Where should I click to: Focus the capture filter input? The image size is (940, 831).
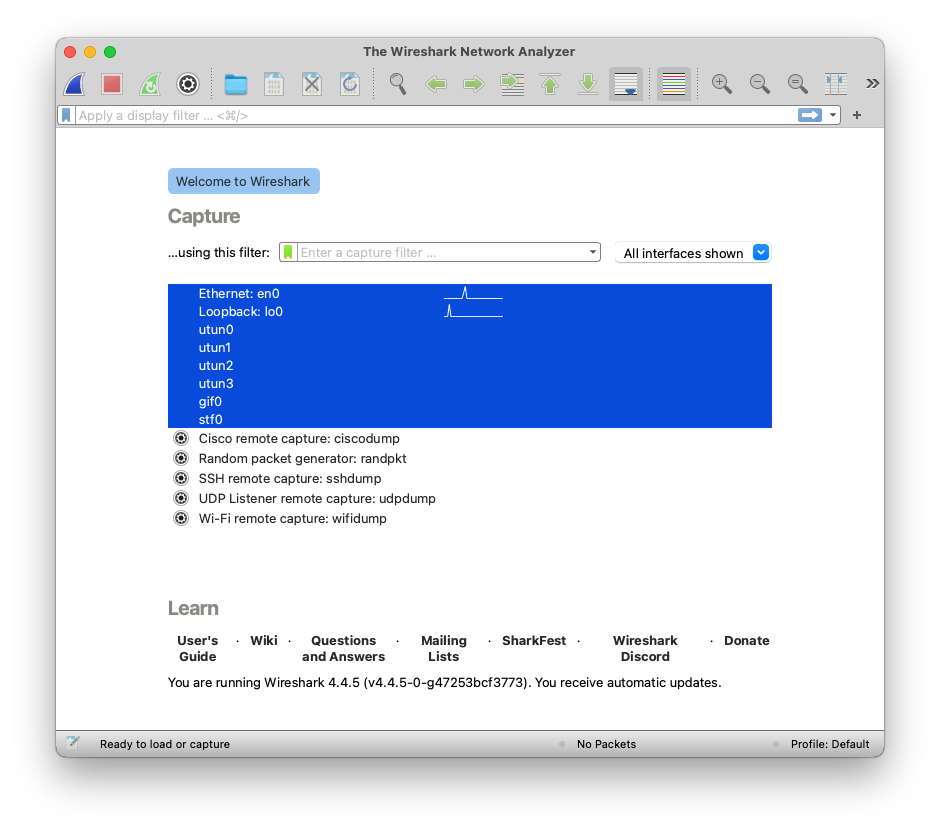coord(441,252)
